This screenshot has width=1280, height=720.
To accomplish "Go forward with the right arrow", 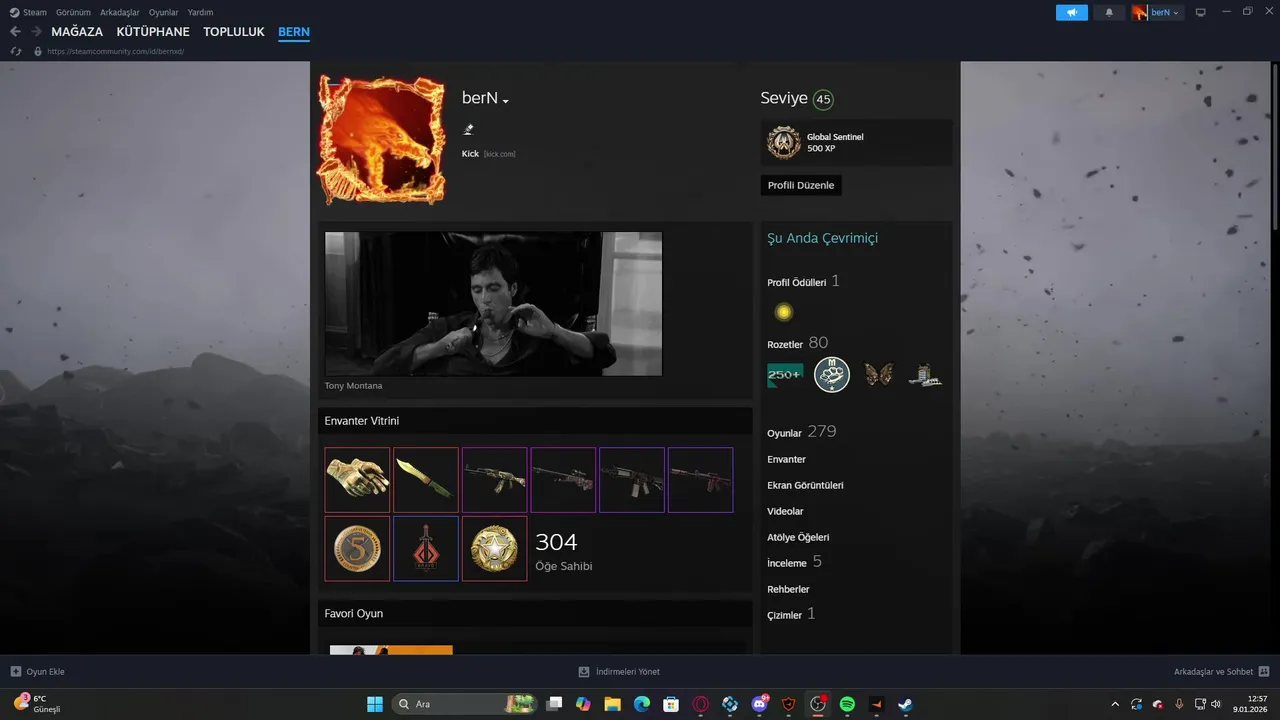I will [36, 32].
